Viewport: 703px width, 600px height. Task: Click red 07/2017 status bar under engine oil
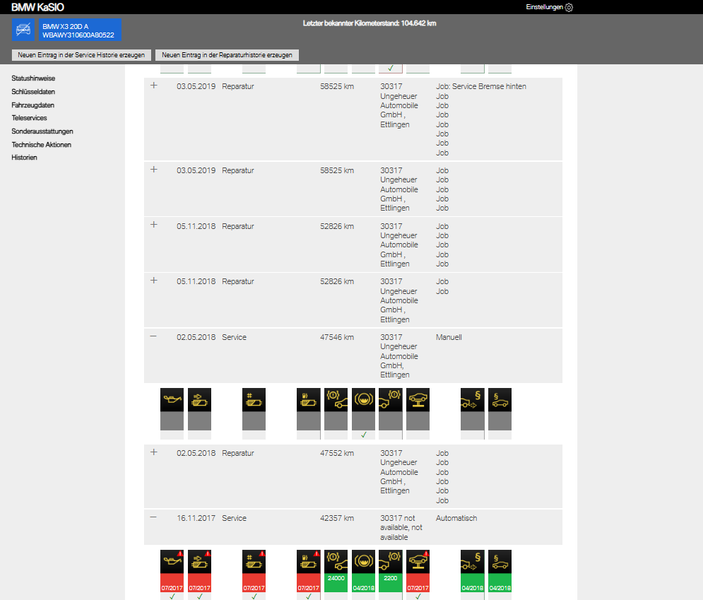(x=172, y=583)
